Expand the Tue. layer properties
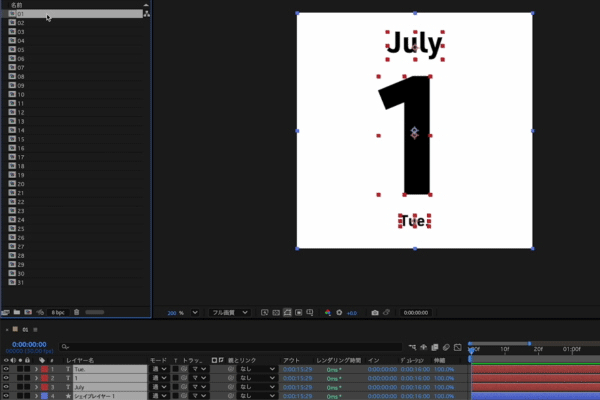Screen dimensions: 600x400 coord(36,369)
